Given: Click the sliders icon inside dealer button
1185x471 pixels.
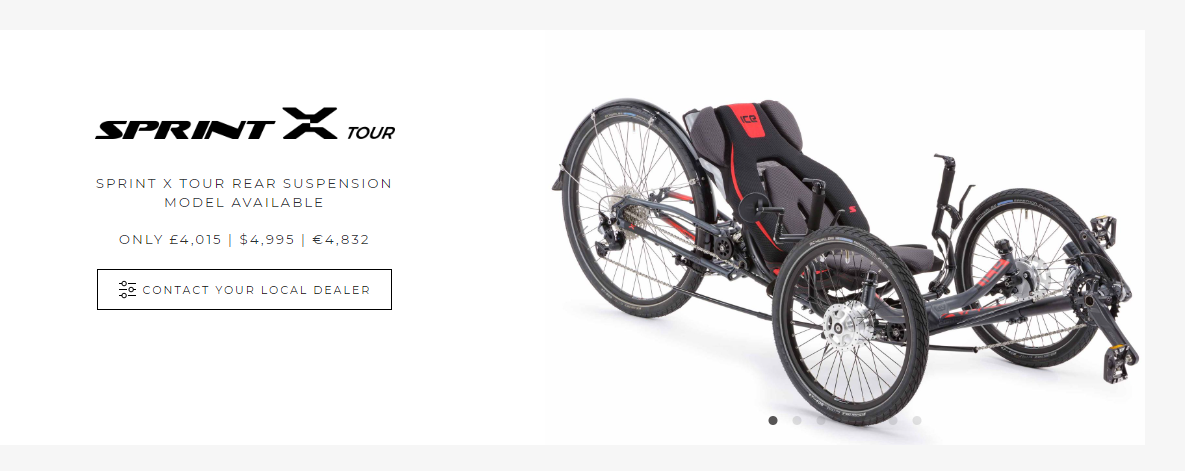Looking at the screenshot, I should pyautogui.click(x=128, y=290).
